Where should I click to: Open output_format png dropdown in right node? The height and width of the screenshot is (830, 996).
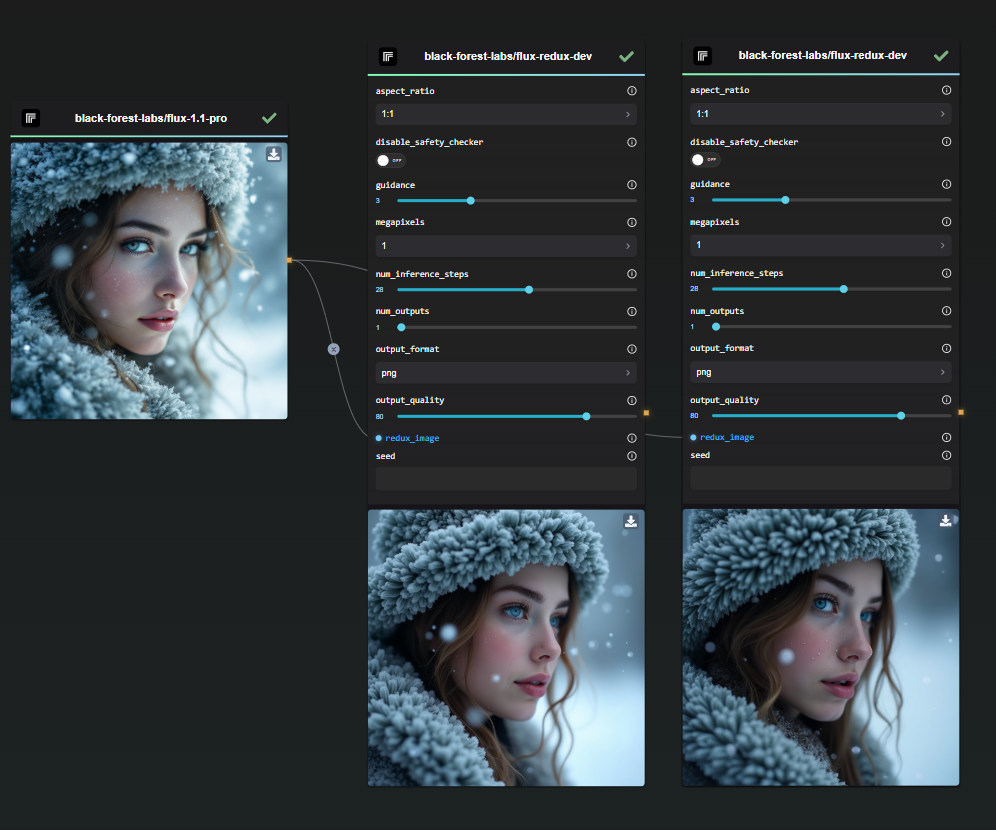[821, 372]
